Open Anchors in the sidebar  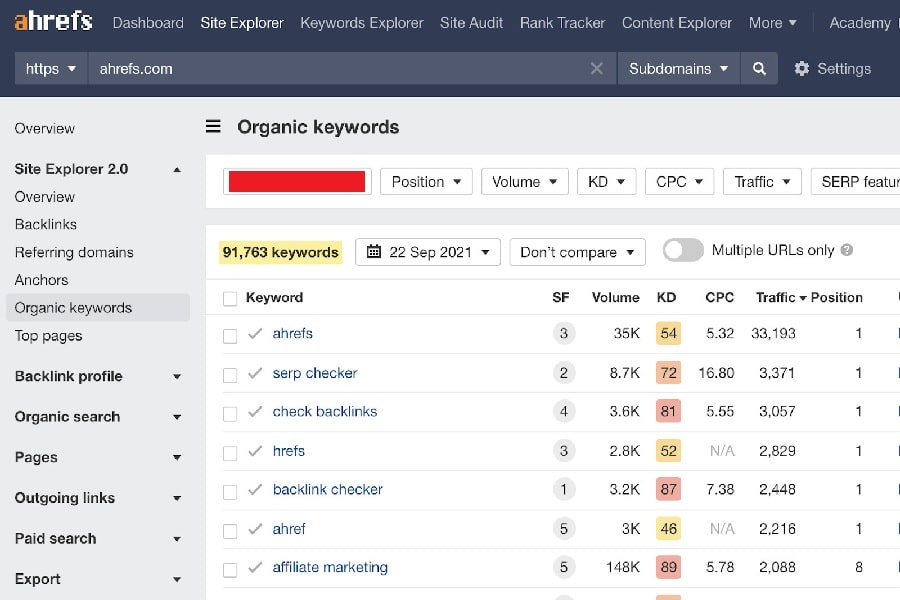coord(41,280)
